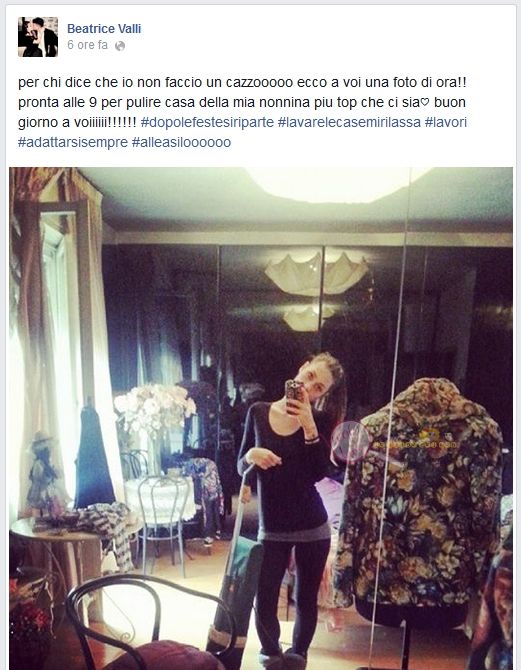
Task: Click the floral hooded jacket in photo
Action: [x=421, y=496]
